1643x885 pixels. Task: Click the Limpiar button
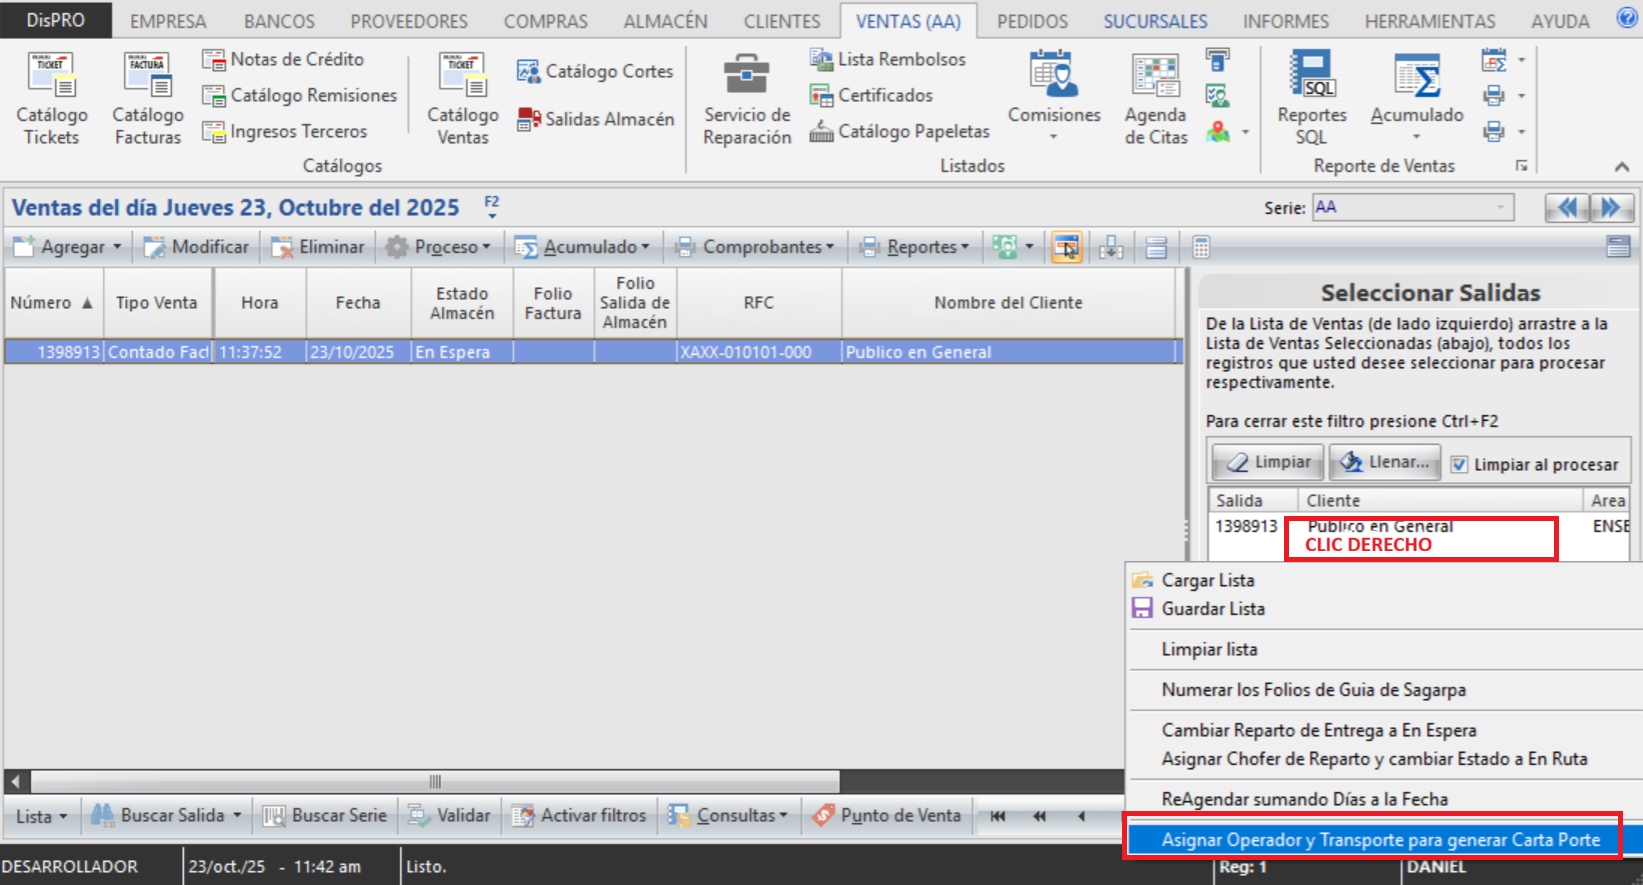(x=1268, y=463)
